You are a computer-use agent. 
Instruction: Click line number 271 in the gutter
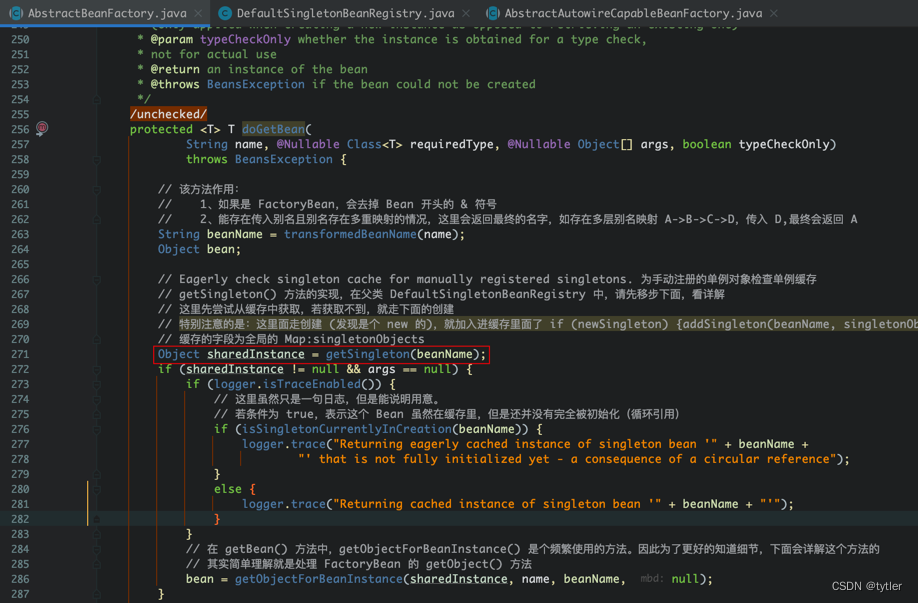pos(20,354)
